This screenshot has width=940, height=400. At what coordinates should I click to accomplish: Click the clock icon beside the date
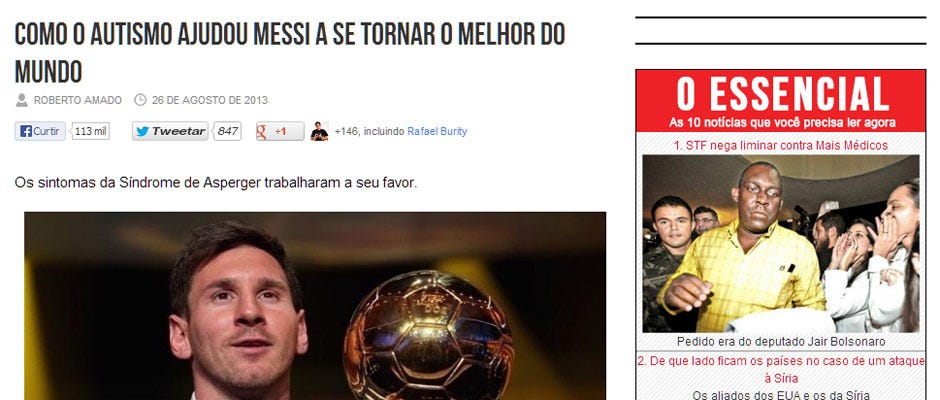pos(140,100)
